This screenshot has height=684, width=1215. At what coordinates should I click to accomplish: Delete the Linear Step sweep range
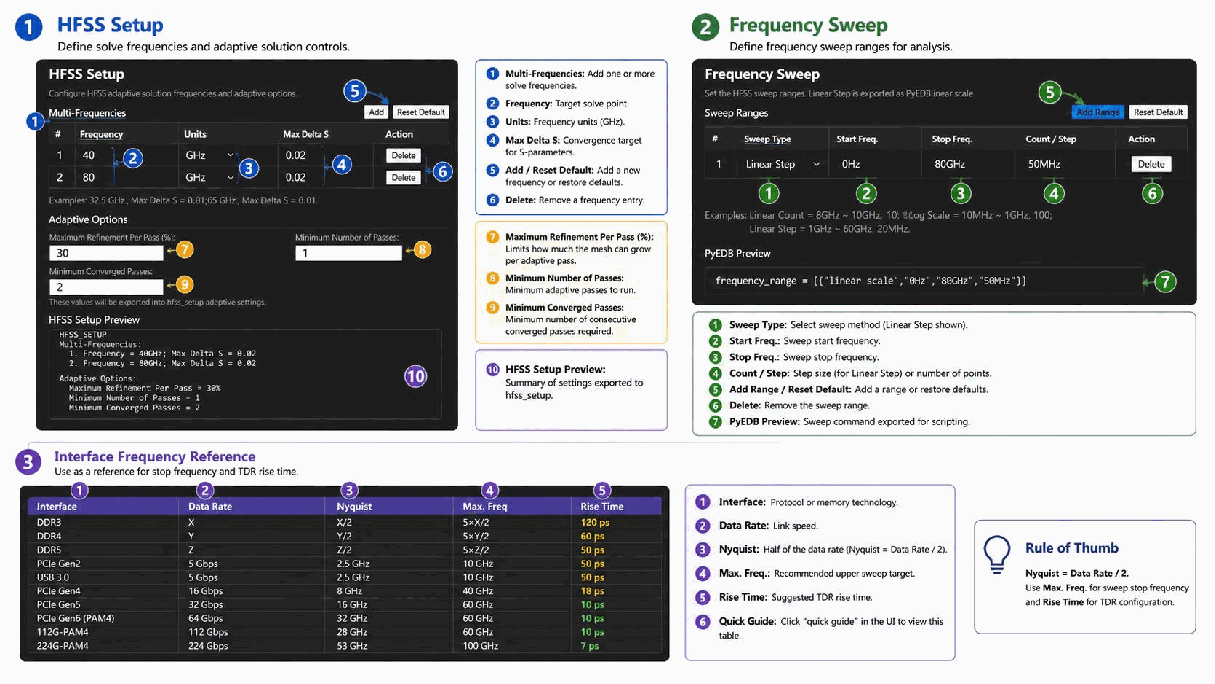(x=1151, y=164)
